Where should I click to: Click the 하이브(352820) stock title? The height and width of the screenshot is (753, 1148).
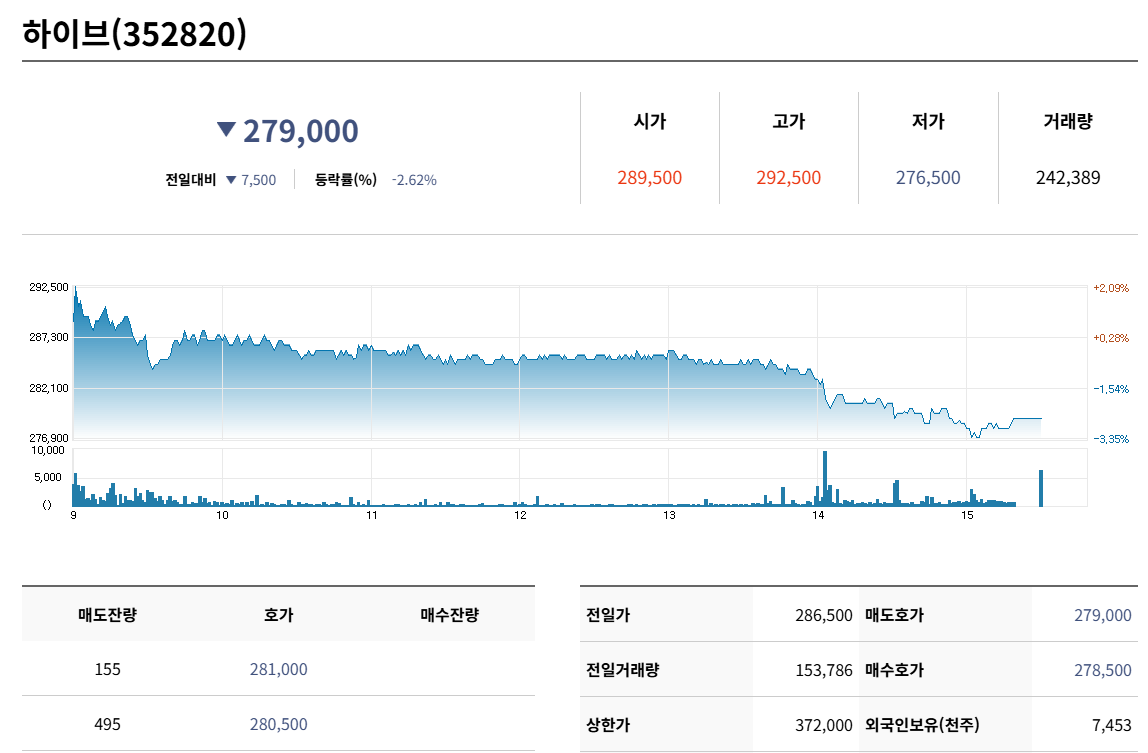(135, 34)
